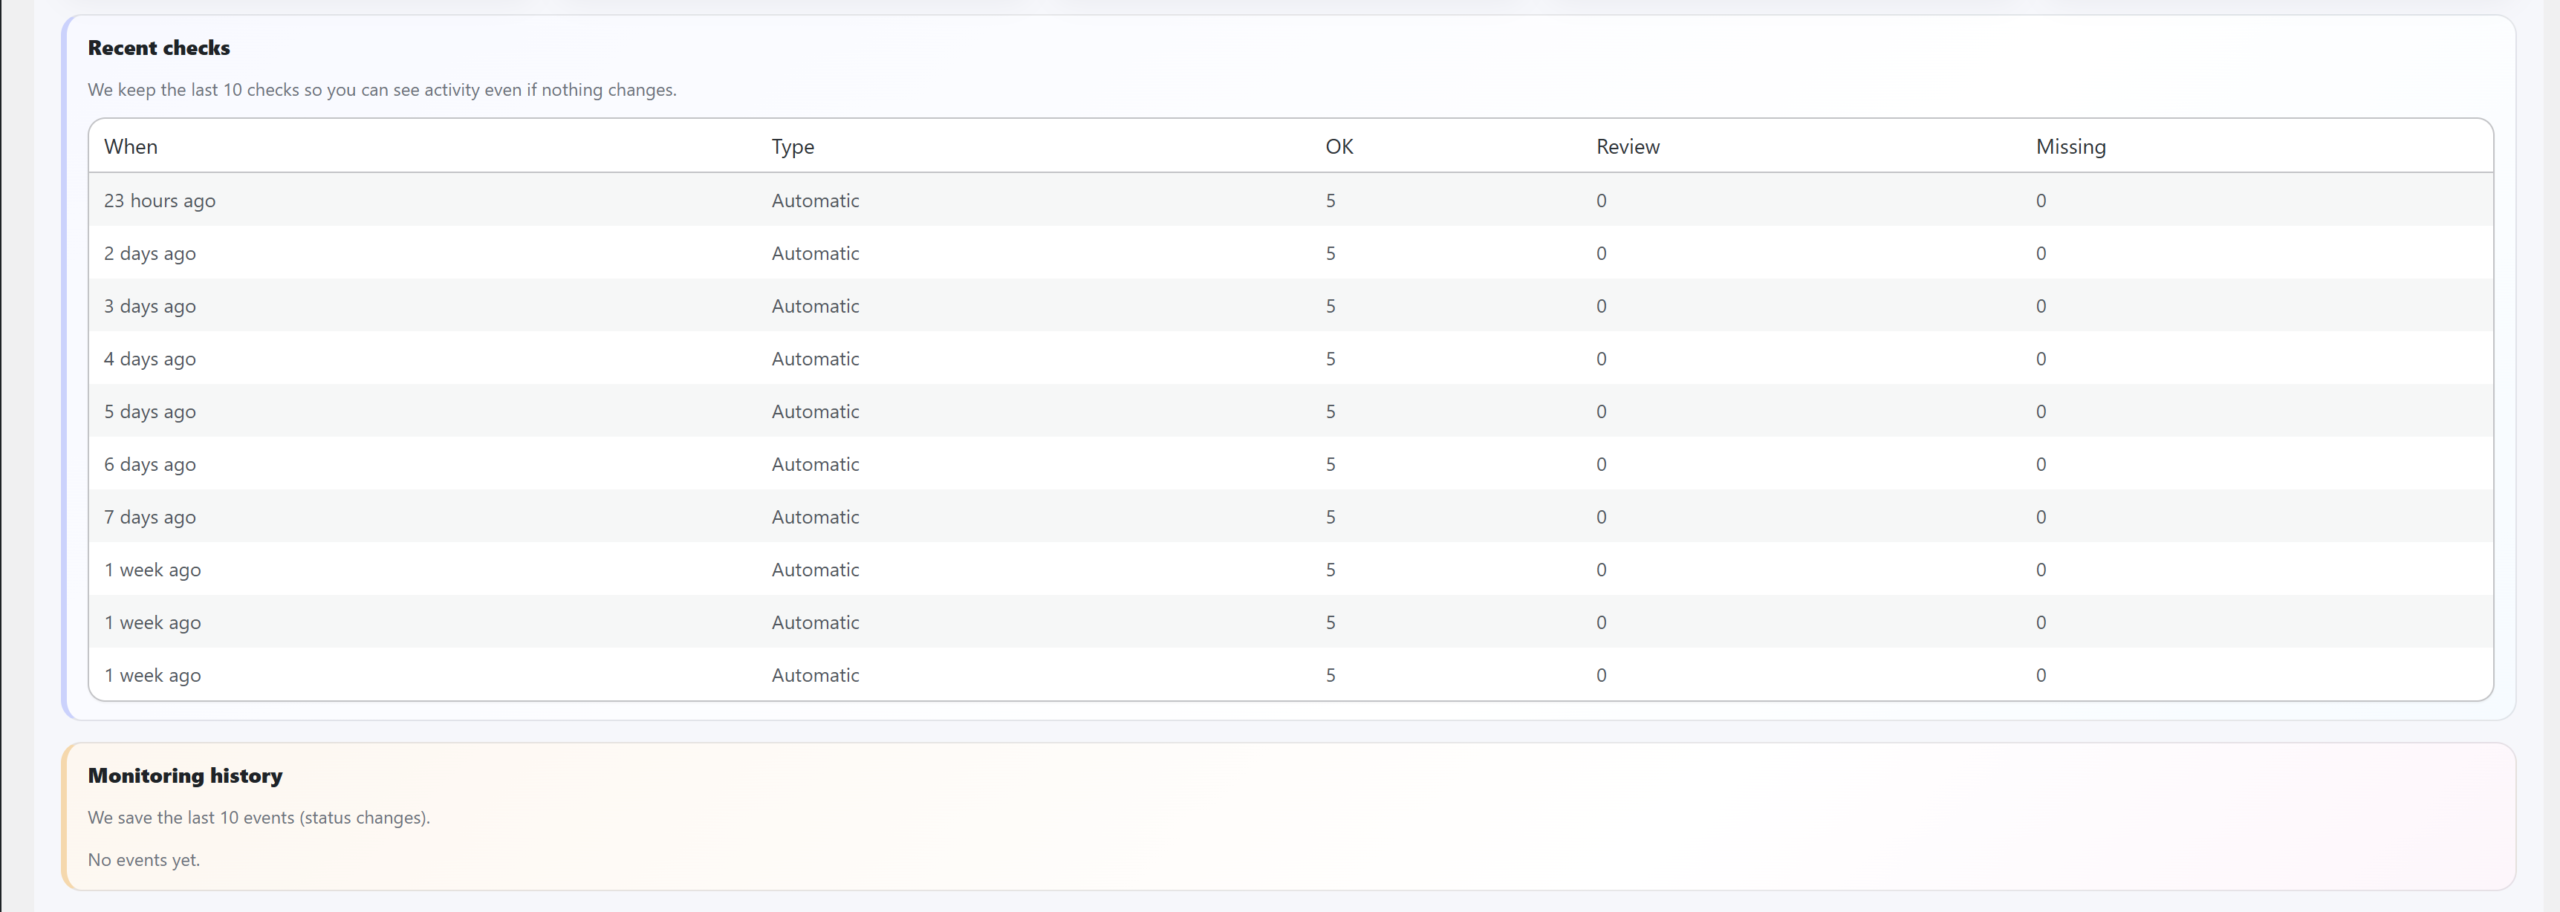The height and width of the screenshot is (912, 2560).
Task: Select the '2 days ago' cell
Action: pos(150,254)
